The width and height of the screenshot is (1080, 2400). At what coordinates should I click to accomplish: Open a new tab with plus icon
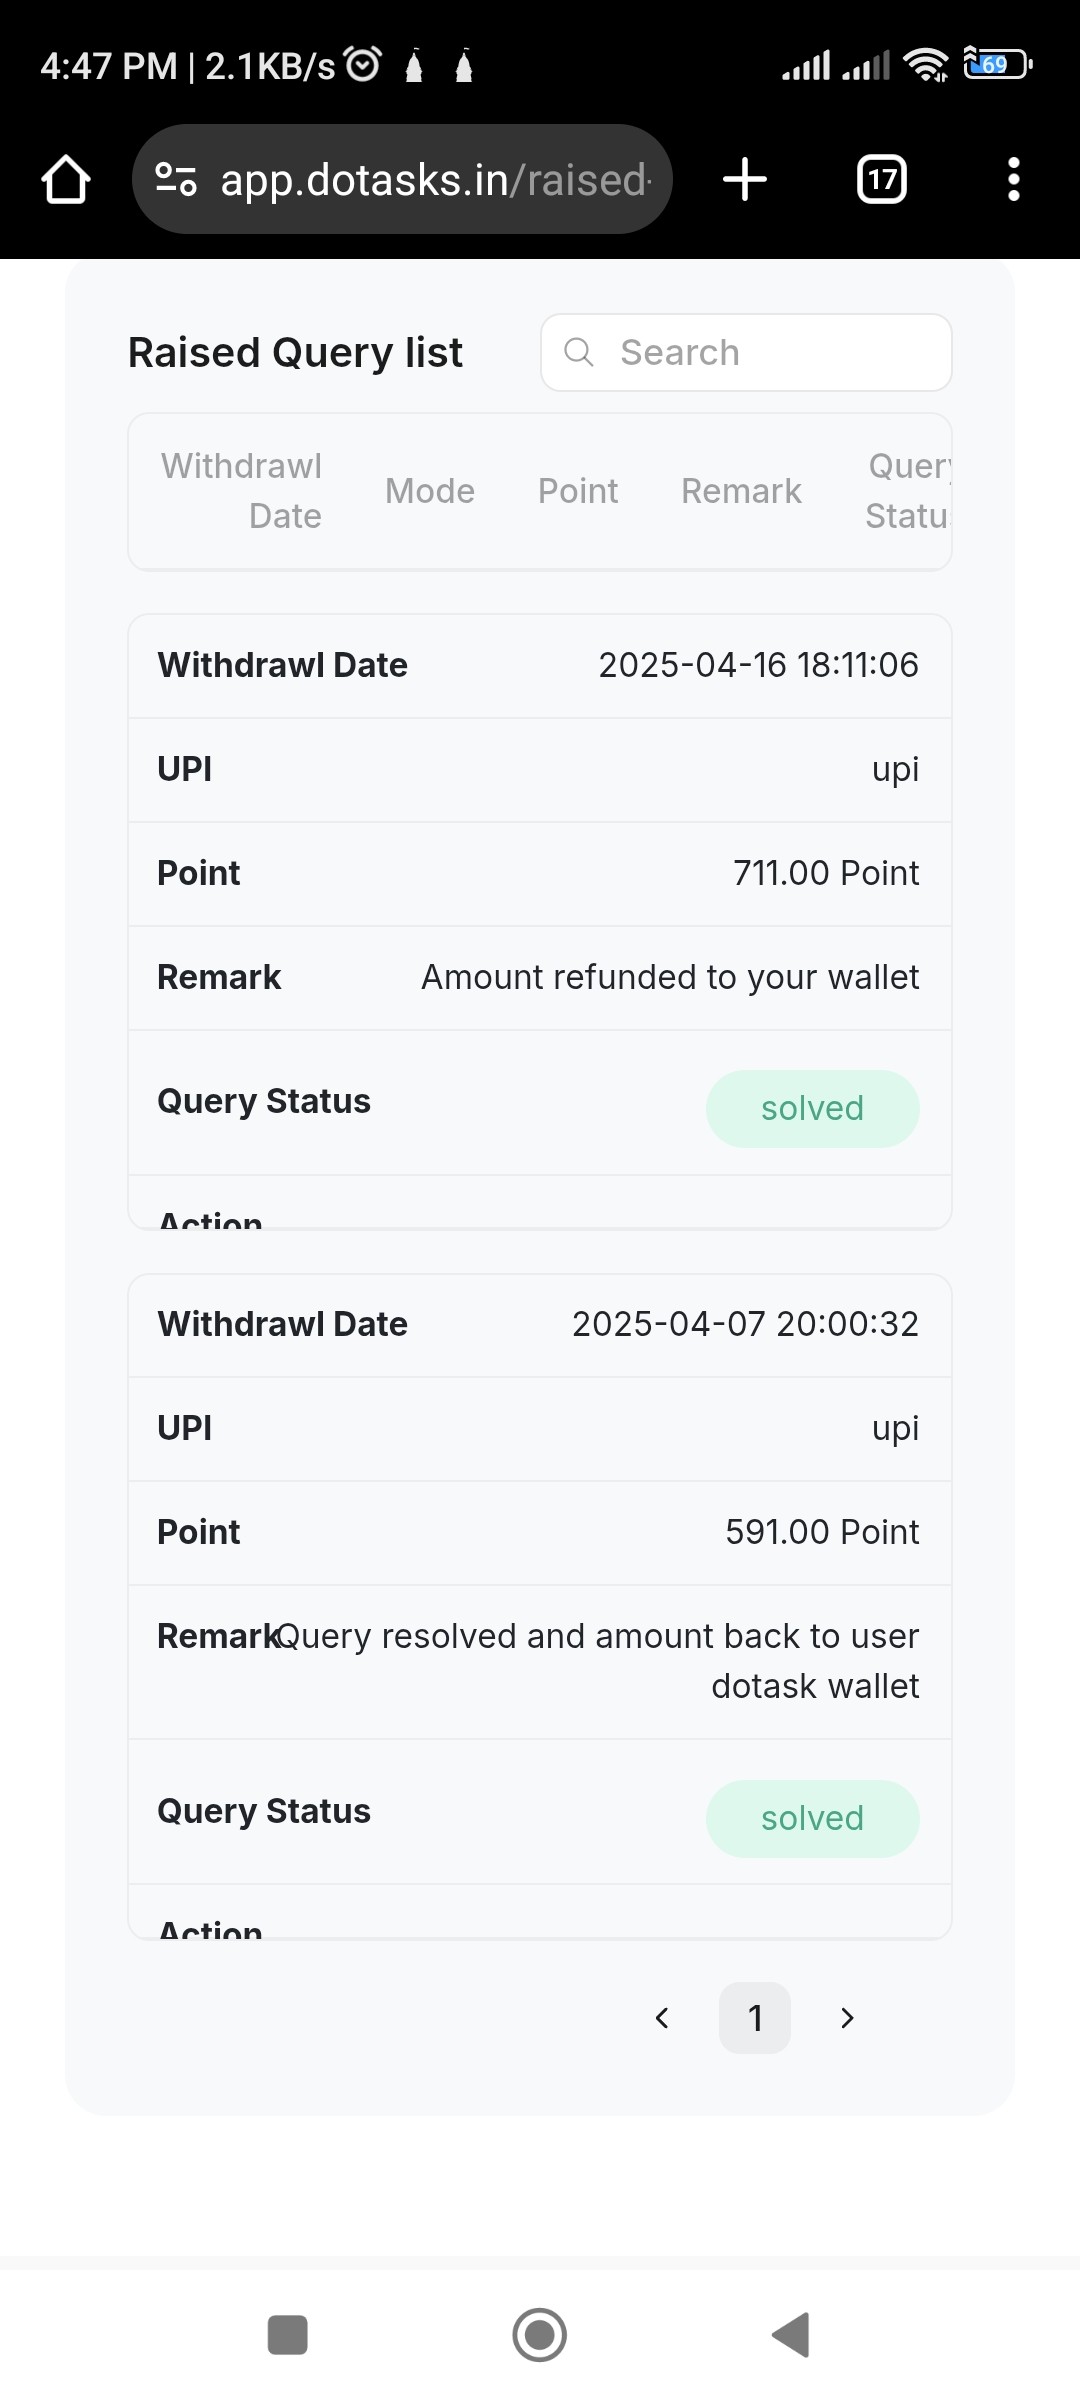(745, 180)
